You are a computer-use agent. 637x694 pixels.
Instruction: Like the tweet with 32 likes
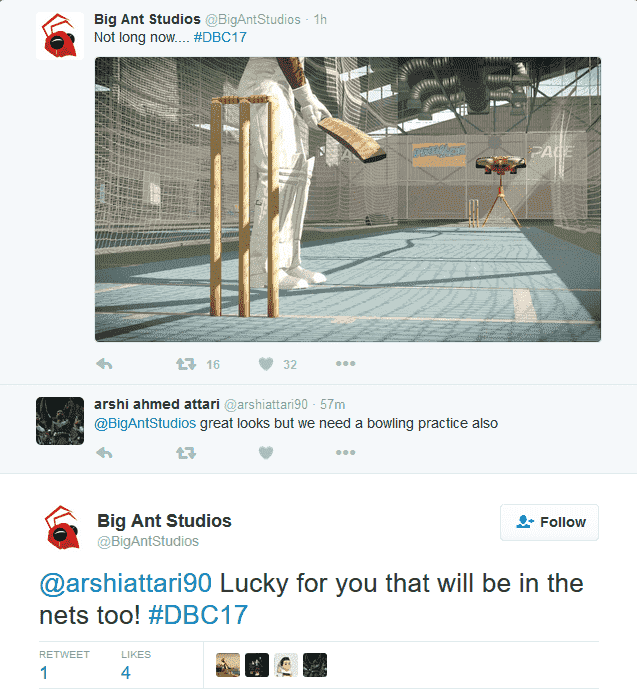pos(266,364)
